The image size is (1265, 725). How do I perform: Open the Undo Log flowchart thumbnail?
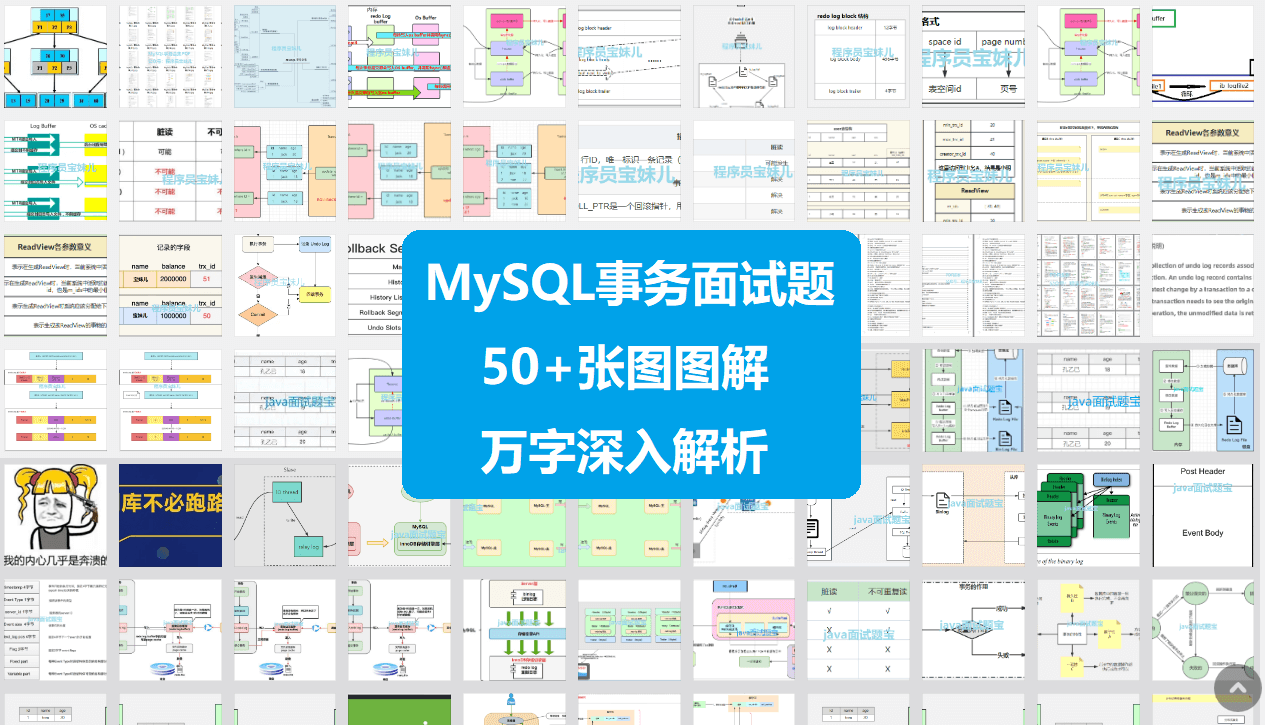click(285, 286)
